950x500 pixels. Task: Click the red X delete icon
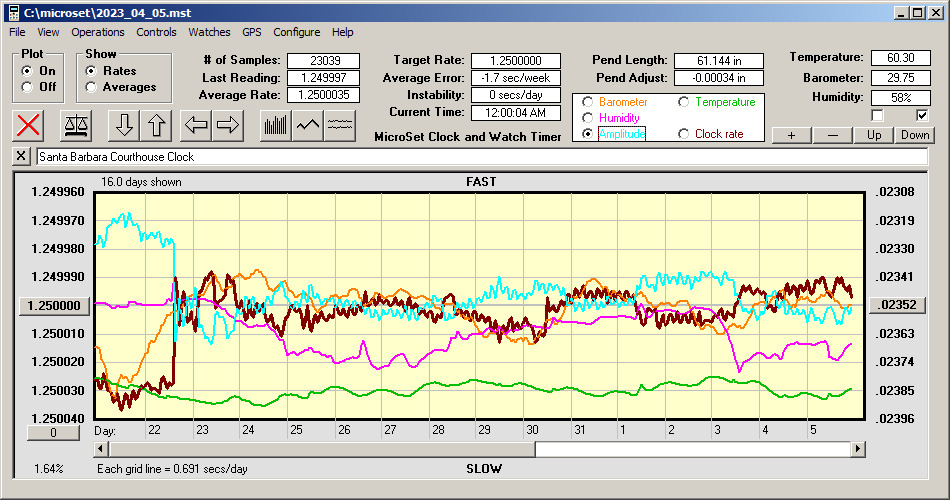point(28,125)
